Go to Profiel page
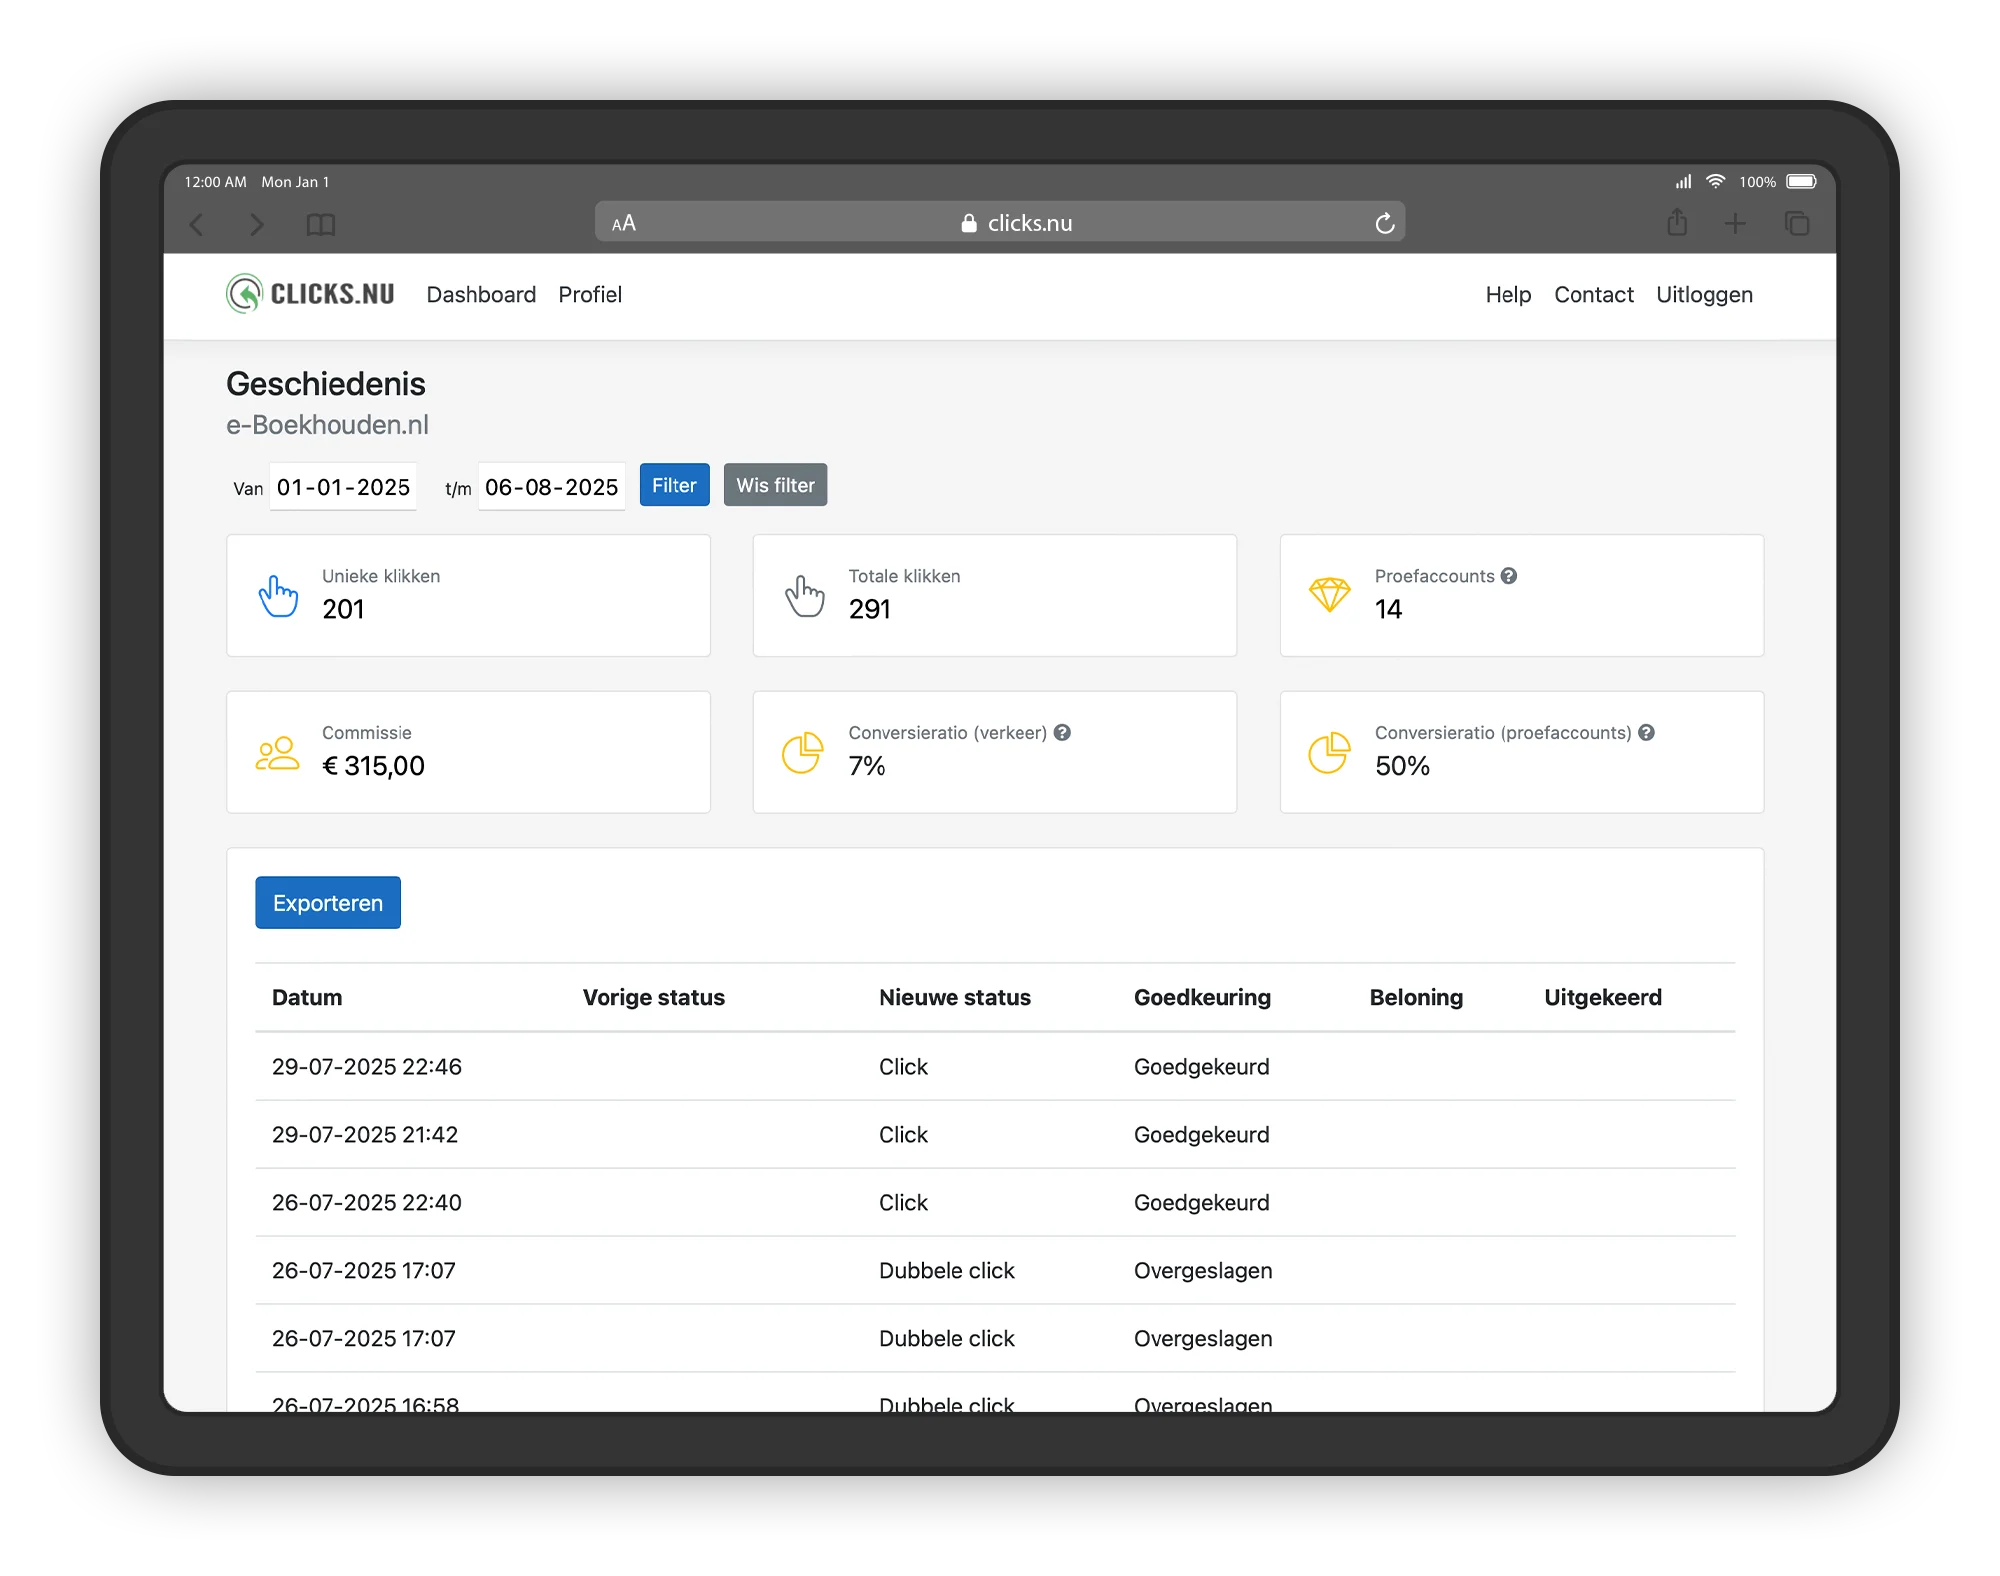This screenshot has width=2000, height=1576. pyautogui.click(x=590, y=295)
